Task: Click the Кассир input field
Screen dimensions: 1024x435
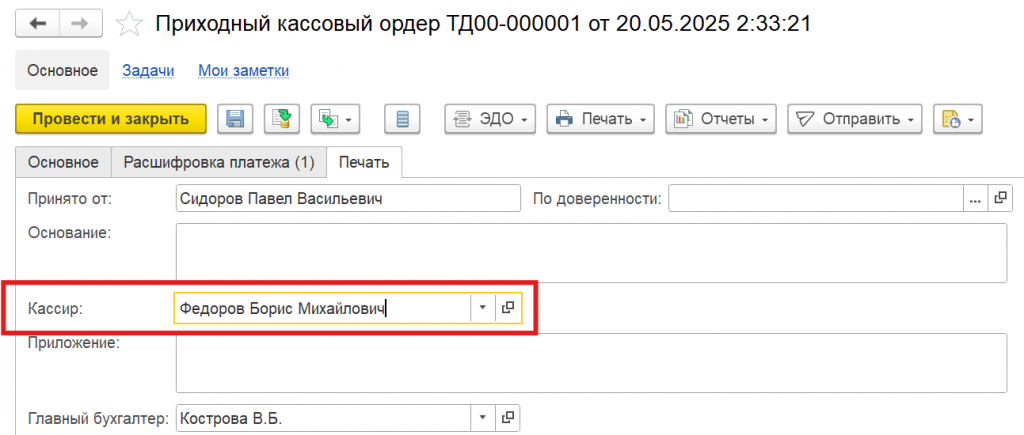Action: 322,308
